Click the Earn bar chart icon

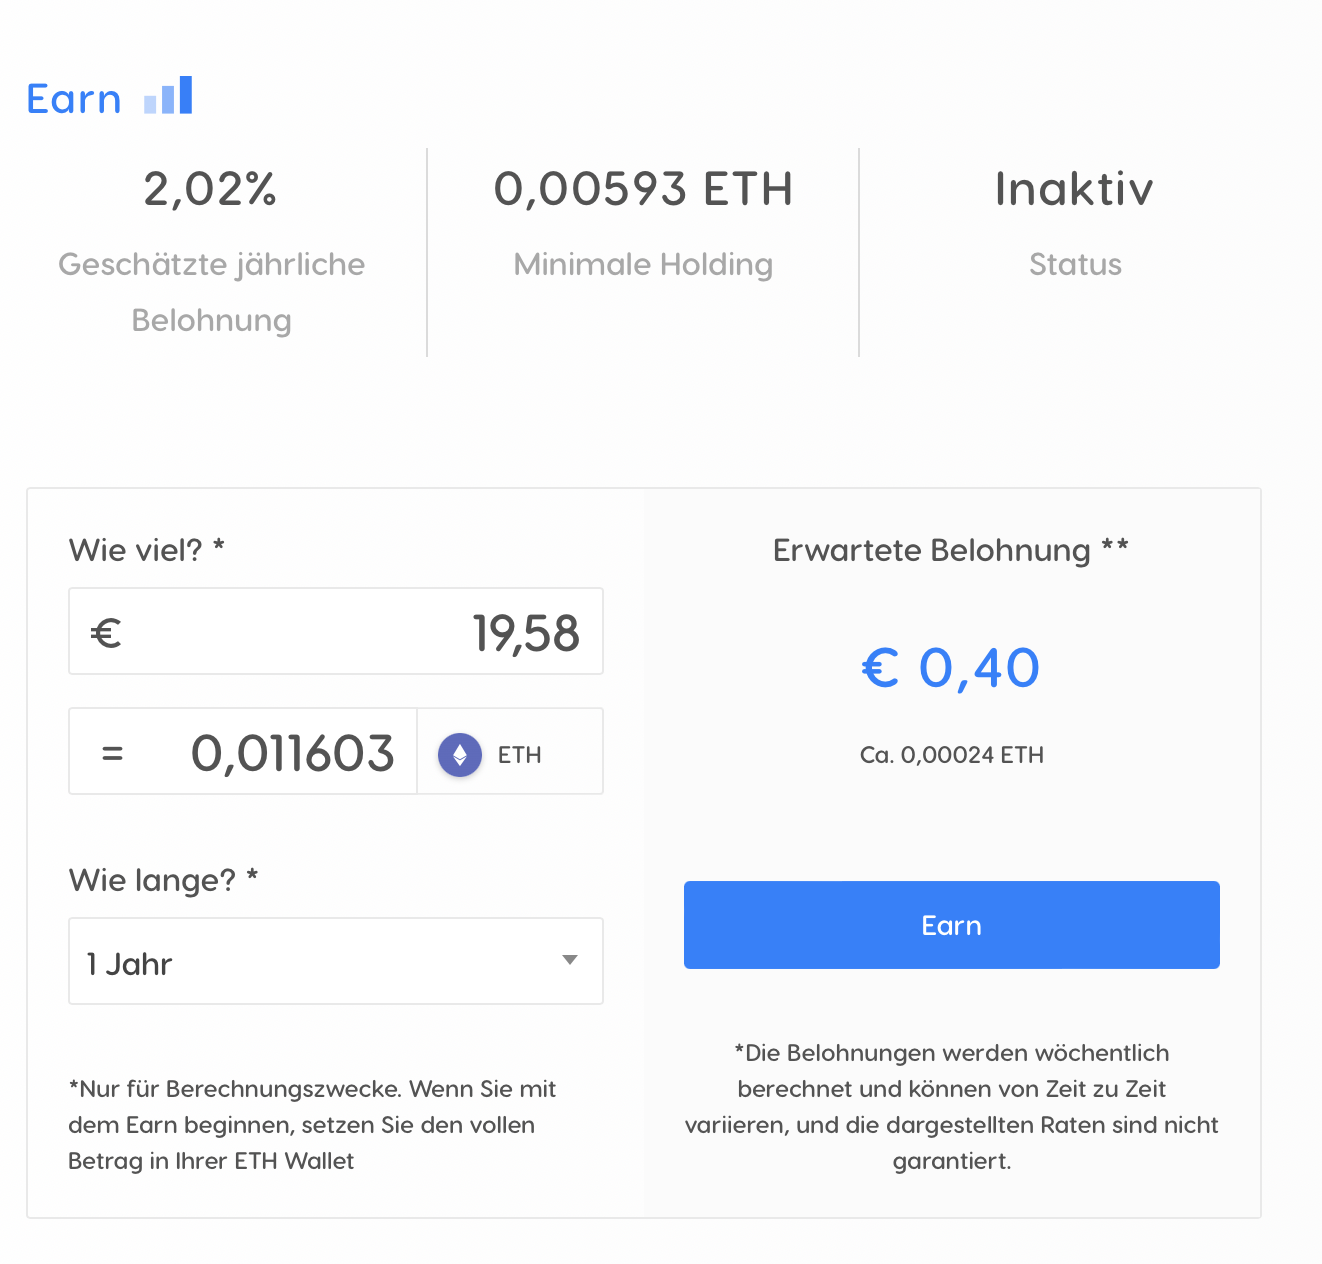pyautogui.click(x=168, y=96)
